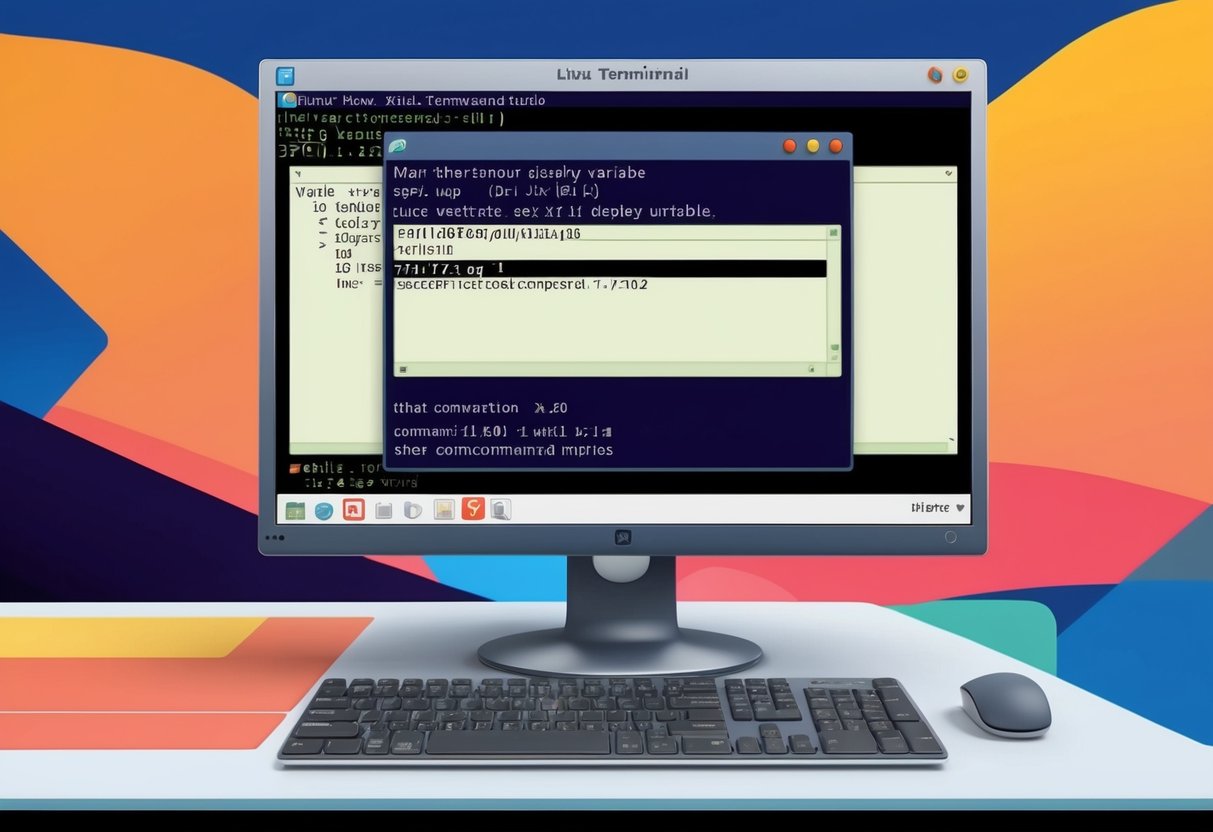This screenshot has width=1213, height=832.
Task: Click the yellow round button in main title bar
Action: 960,74
